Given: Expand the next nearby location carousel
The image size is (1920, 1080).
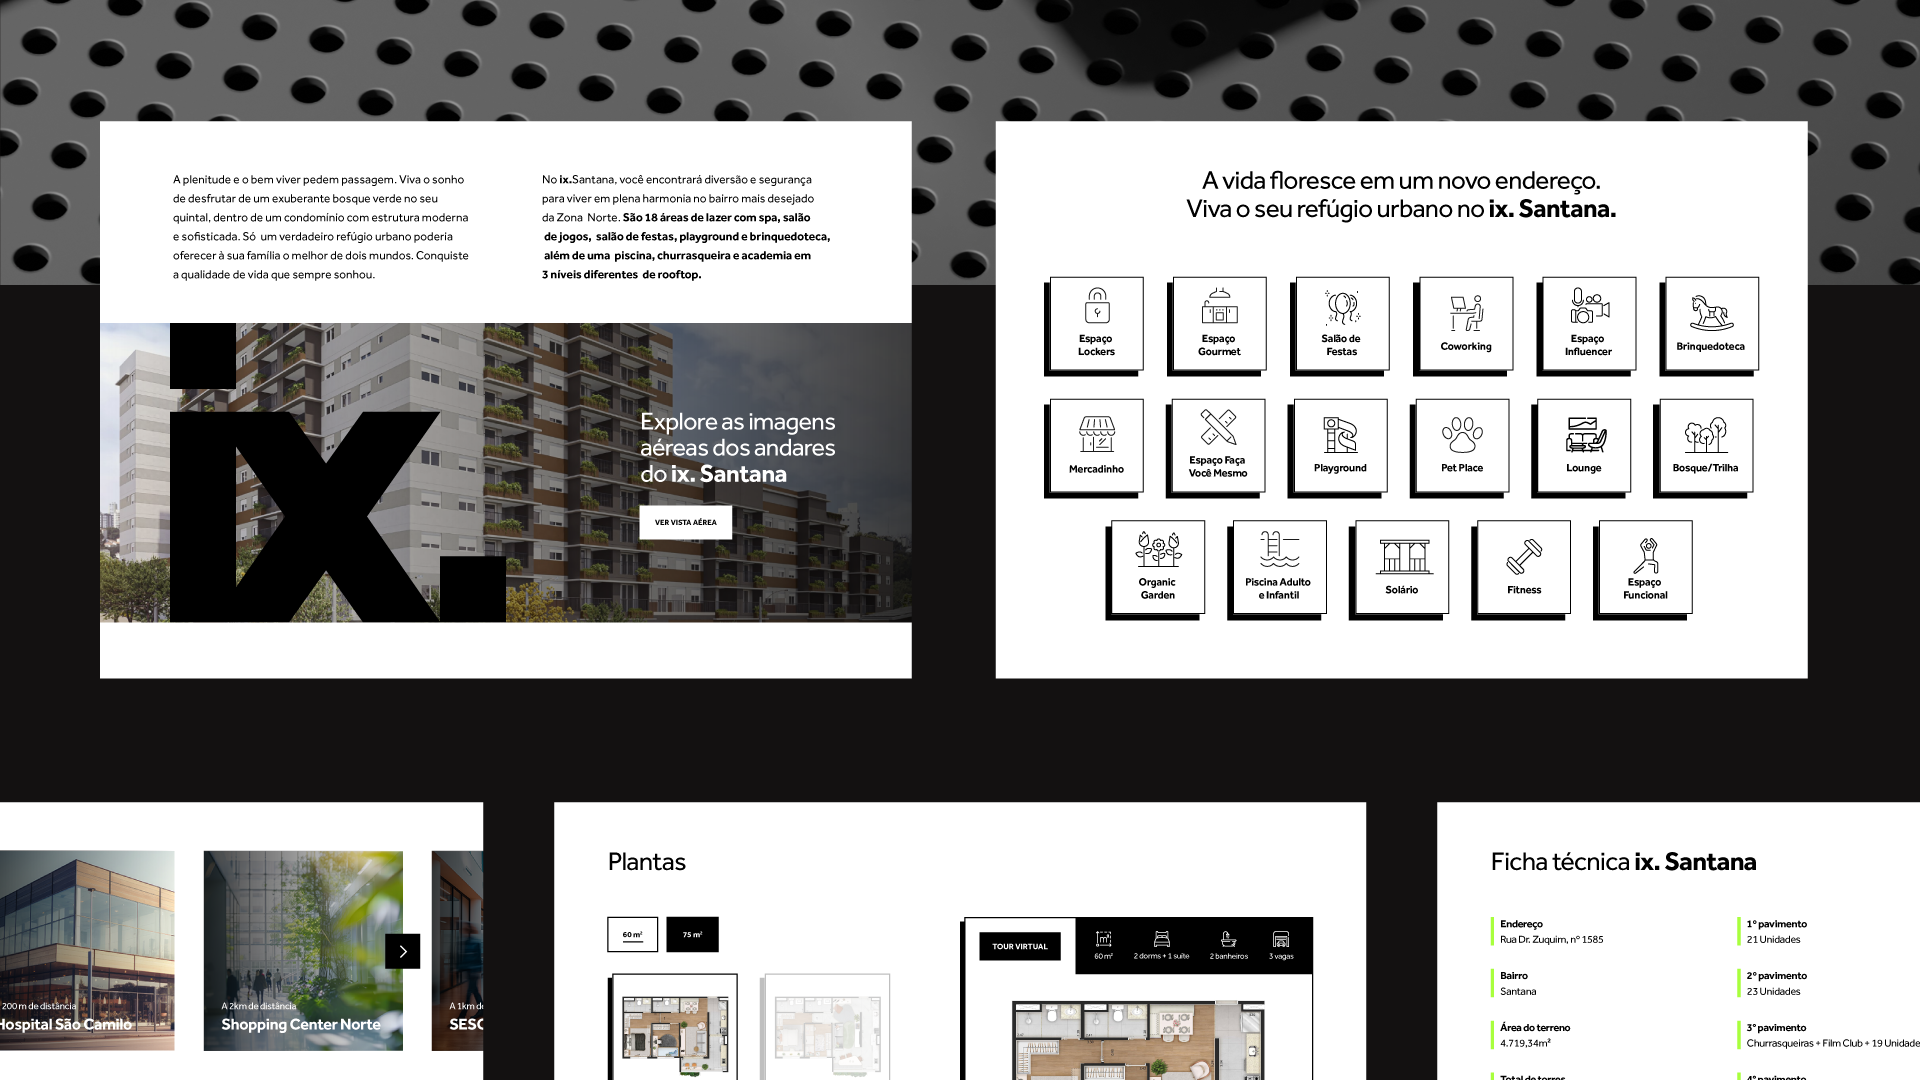Looking at the screenshot, I should point(404,949).
